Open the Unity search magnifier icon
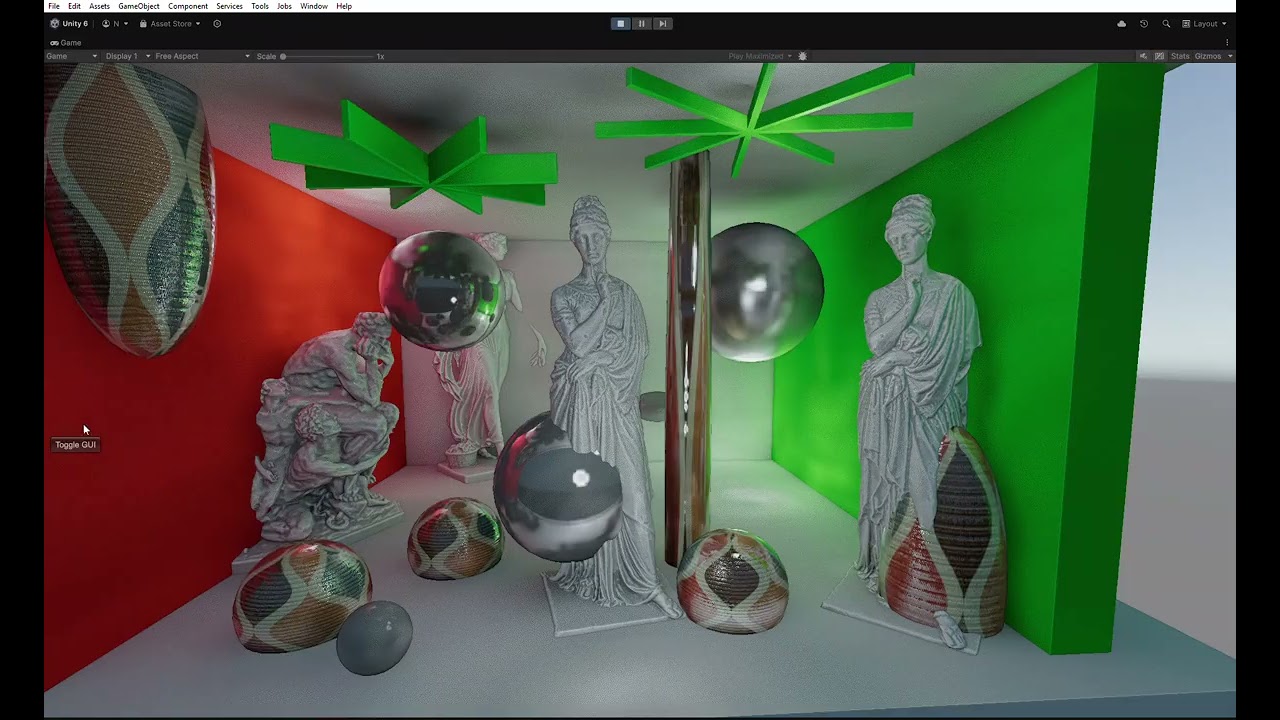The width and height of the screenshot is (1280, 720). pyautogui.click(x=1166, y=23)
